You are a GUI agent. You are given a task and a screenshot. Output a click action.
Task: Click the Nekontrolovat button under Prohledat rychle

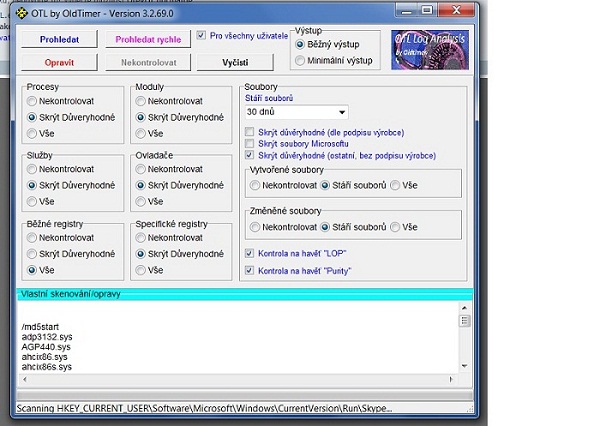[x=148, y=62]
